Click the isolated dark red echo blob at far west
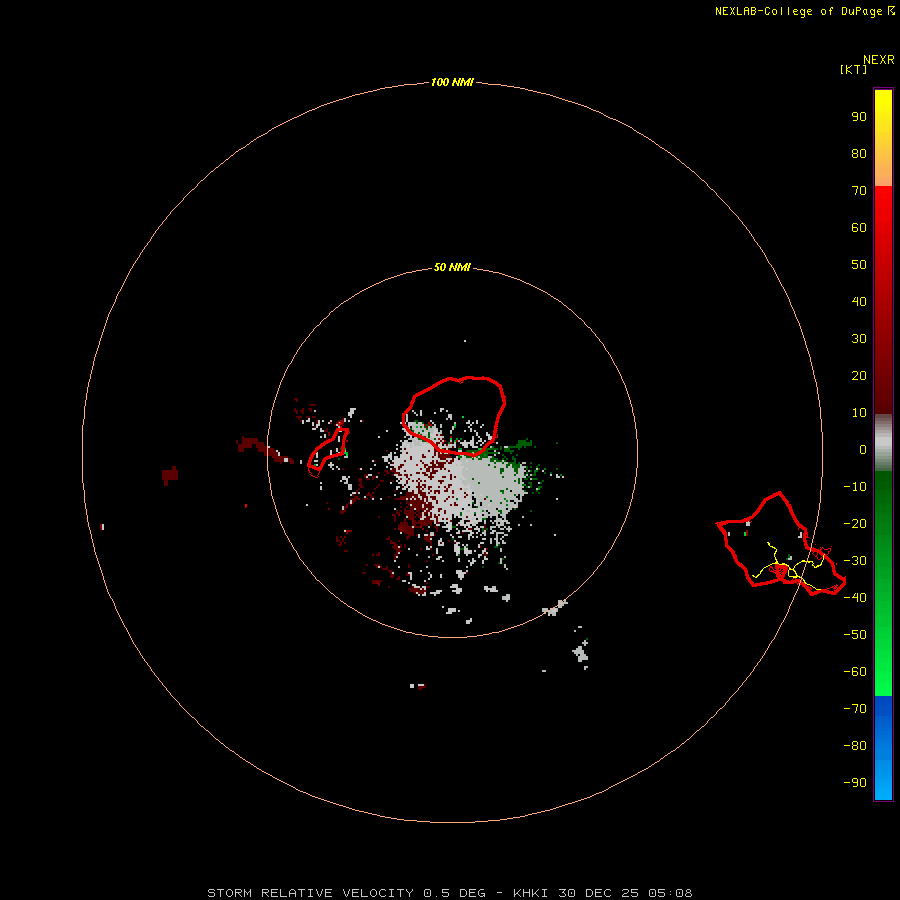This screenshot has height=900, width=900. point(170,475)
